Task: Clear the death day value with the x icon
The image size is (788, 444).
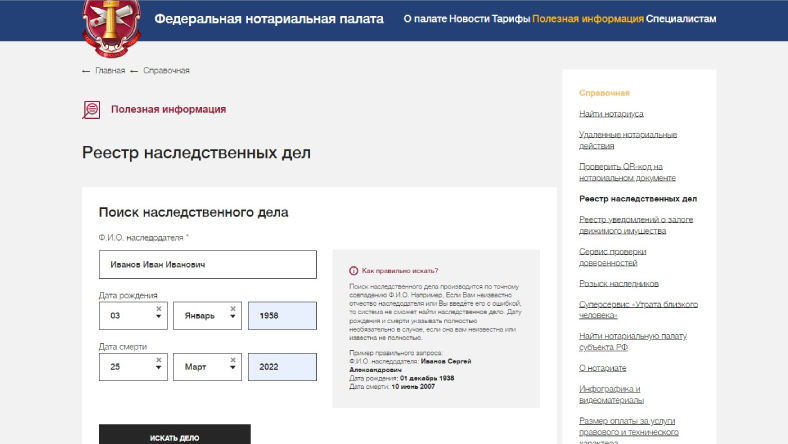Action: (159, 360)
